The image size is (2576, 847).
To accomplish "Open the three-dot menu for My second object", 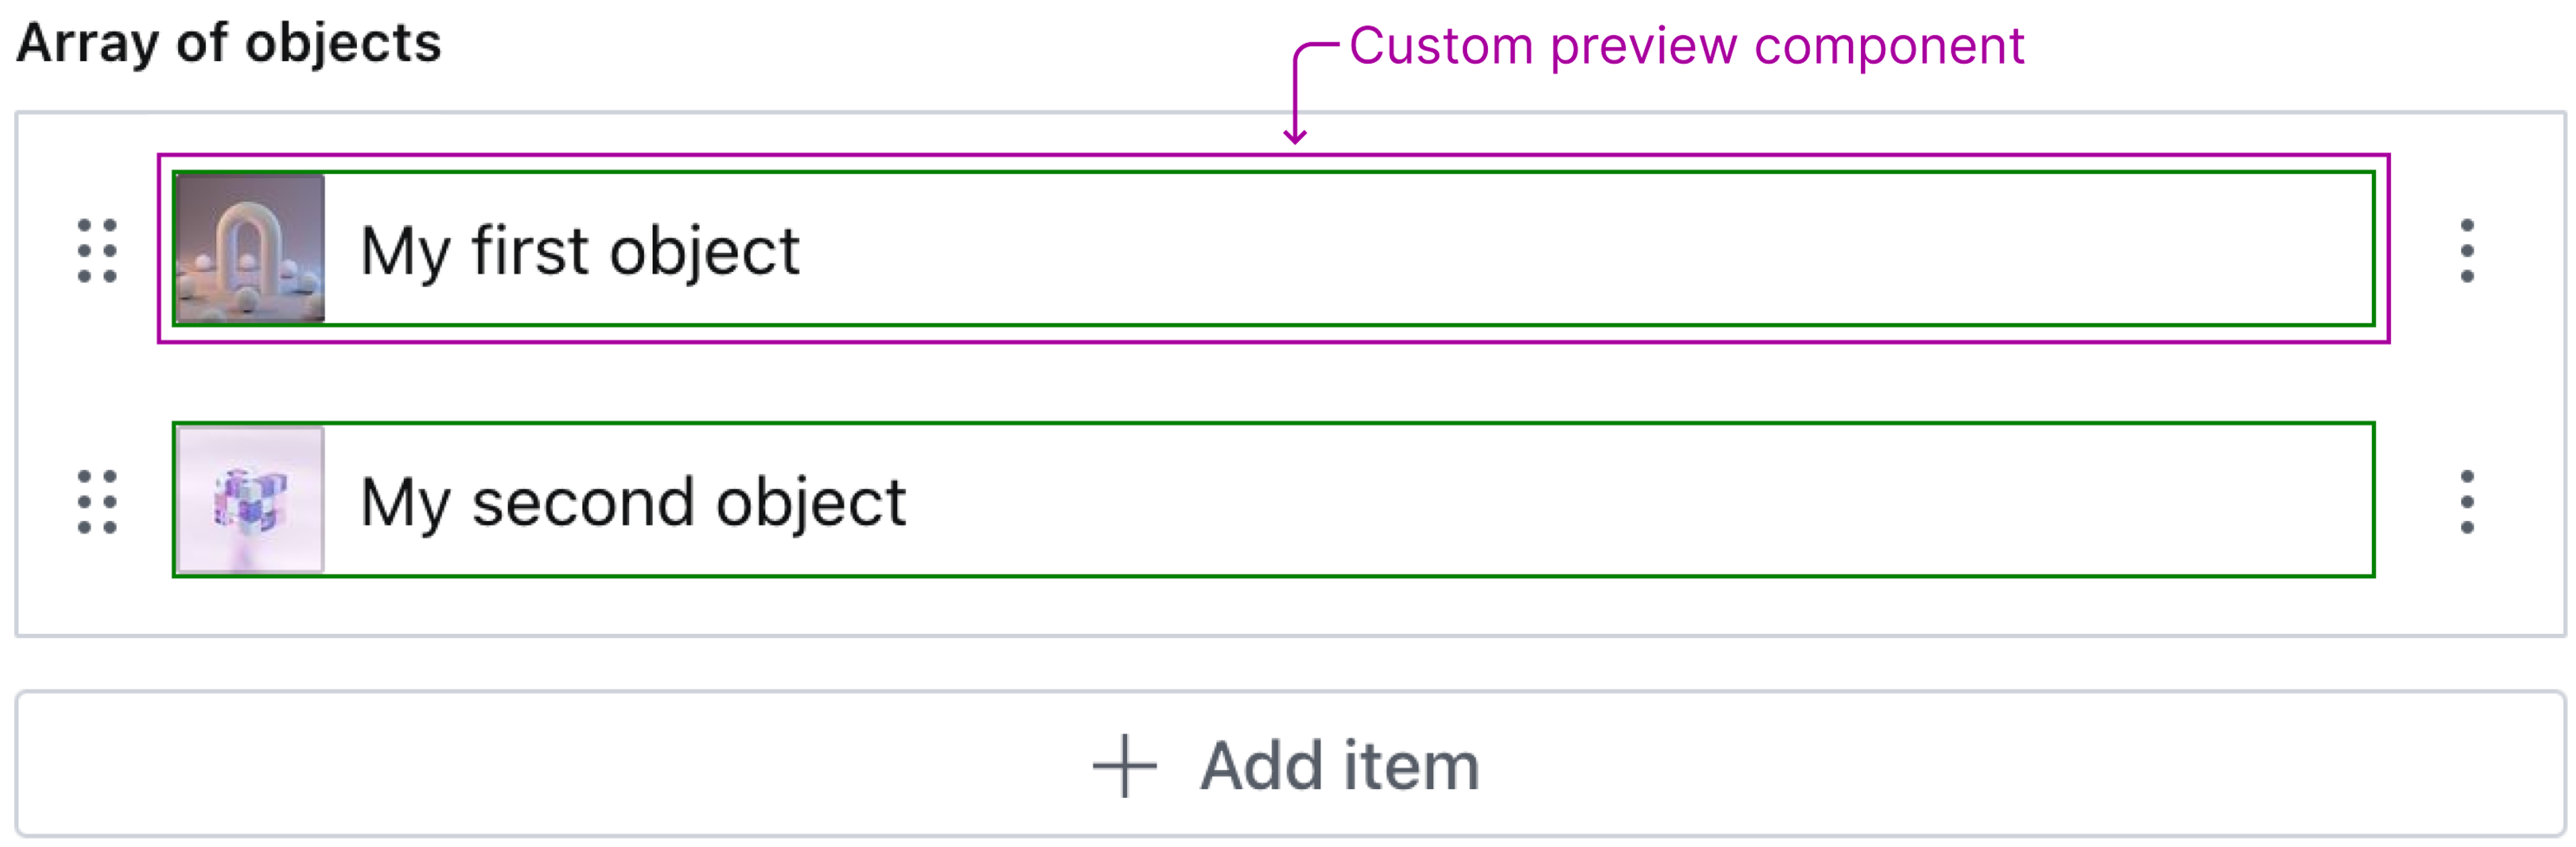I will coord(2466,501).
